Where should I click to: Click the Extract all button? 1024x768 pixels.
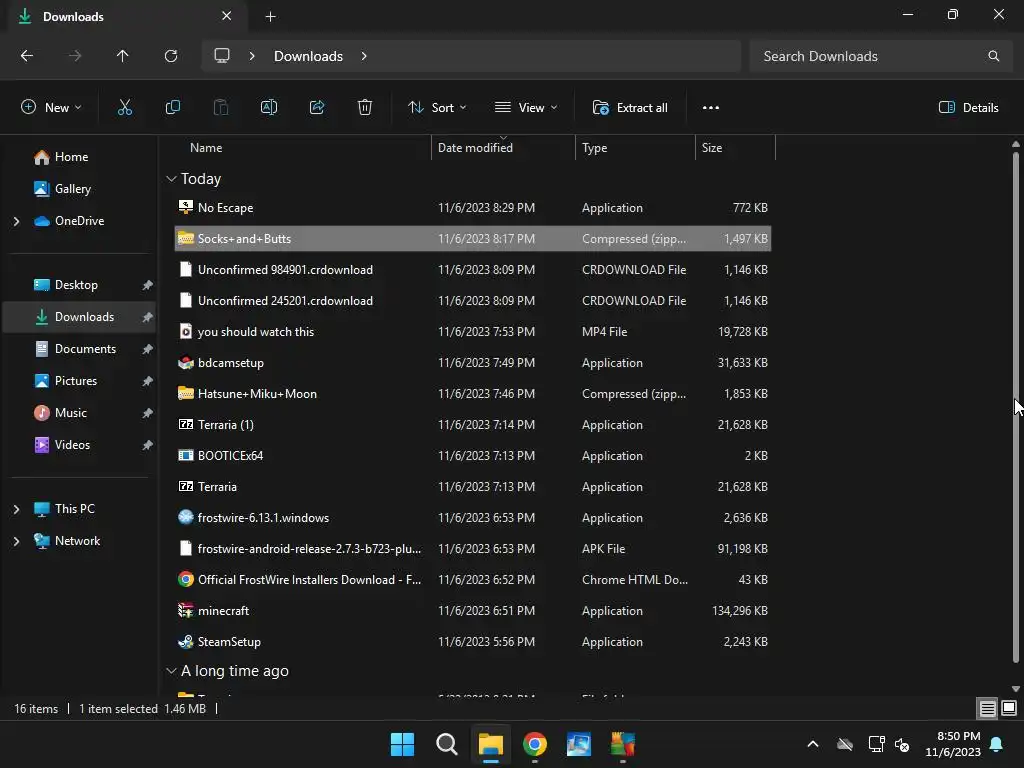click(x=630, y=108)
